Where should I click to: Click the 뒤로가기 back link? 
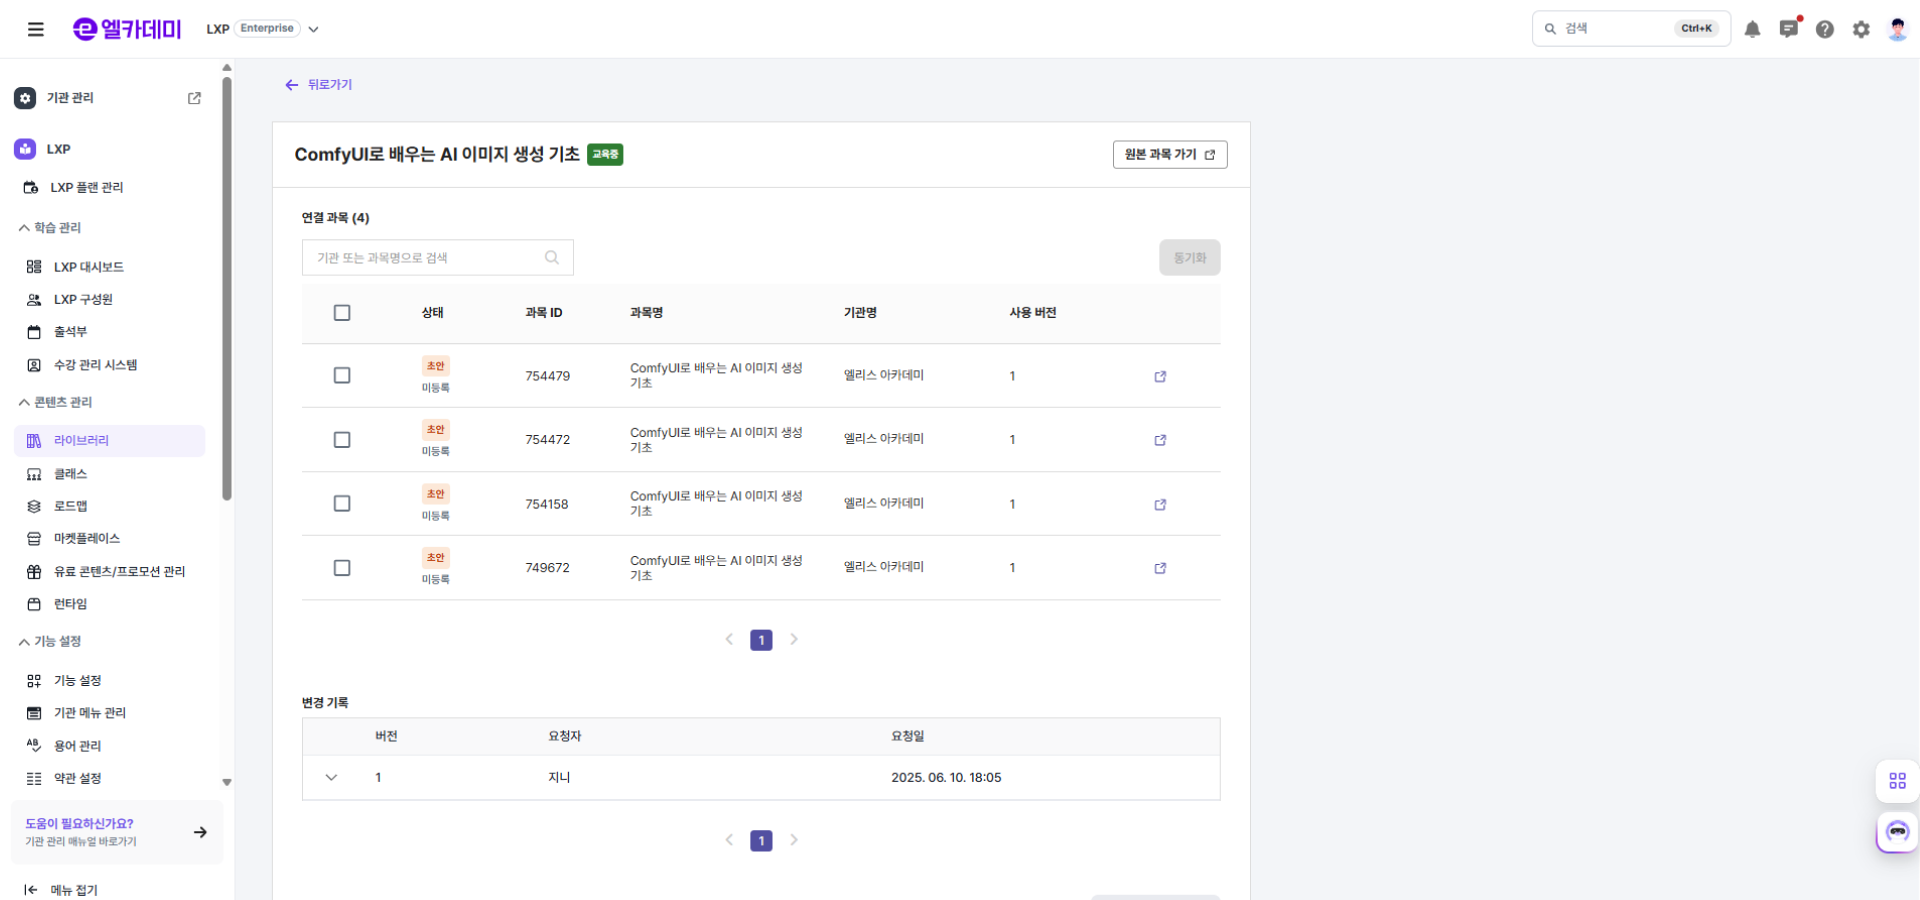[x=319, y=85]
